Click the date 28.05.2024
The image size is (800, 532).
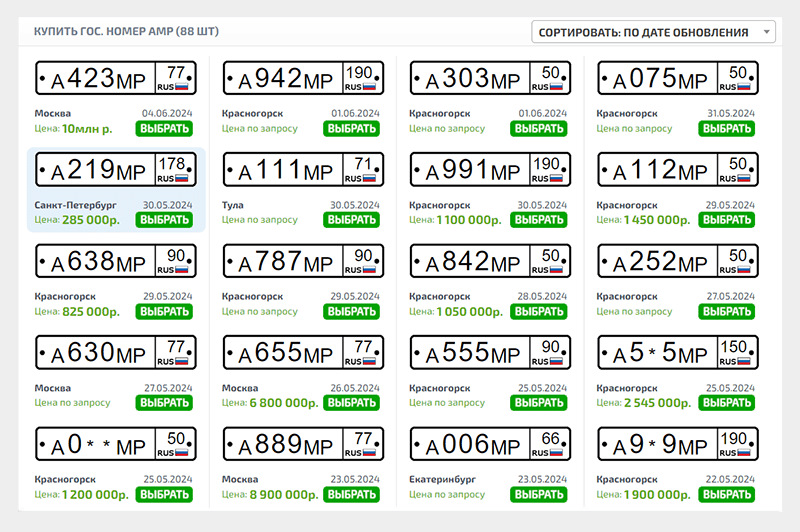(542, 296)
